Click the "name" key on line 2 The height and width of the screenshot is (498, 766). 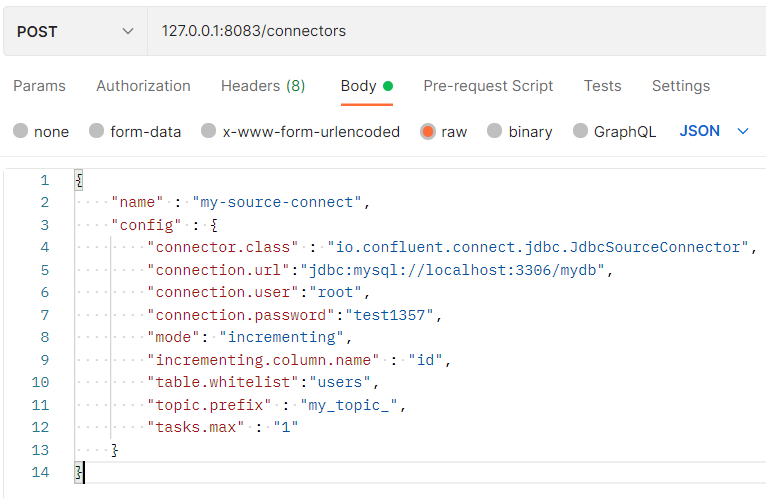137,202
